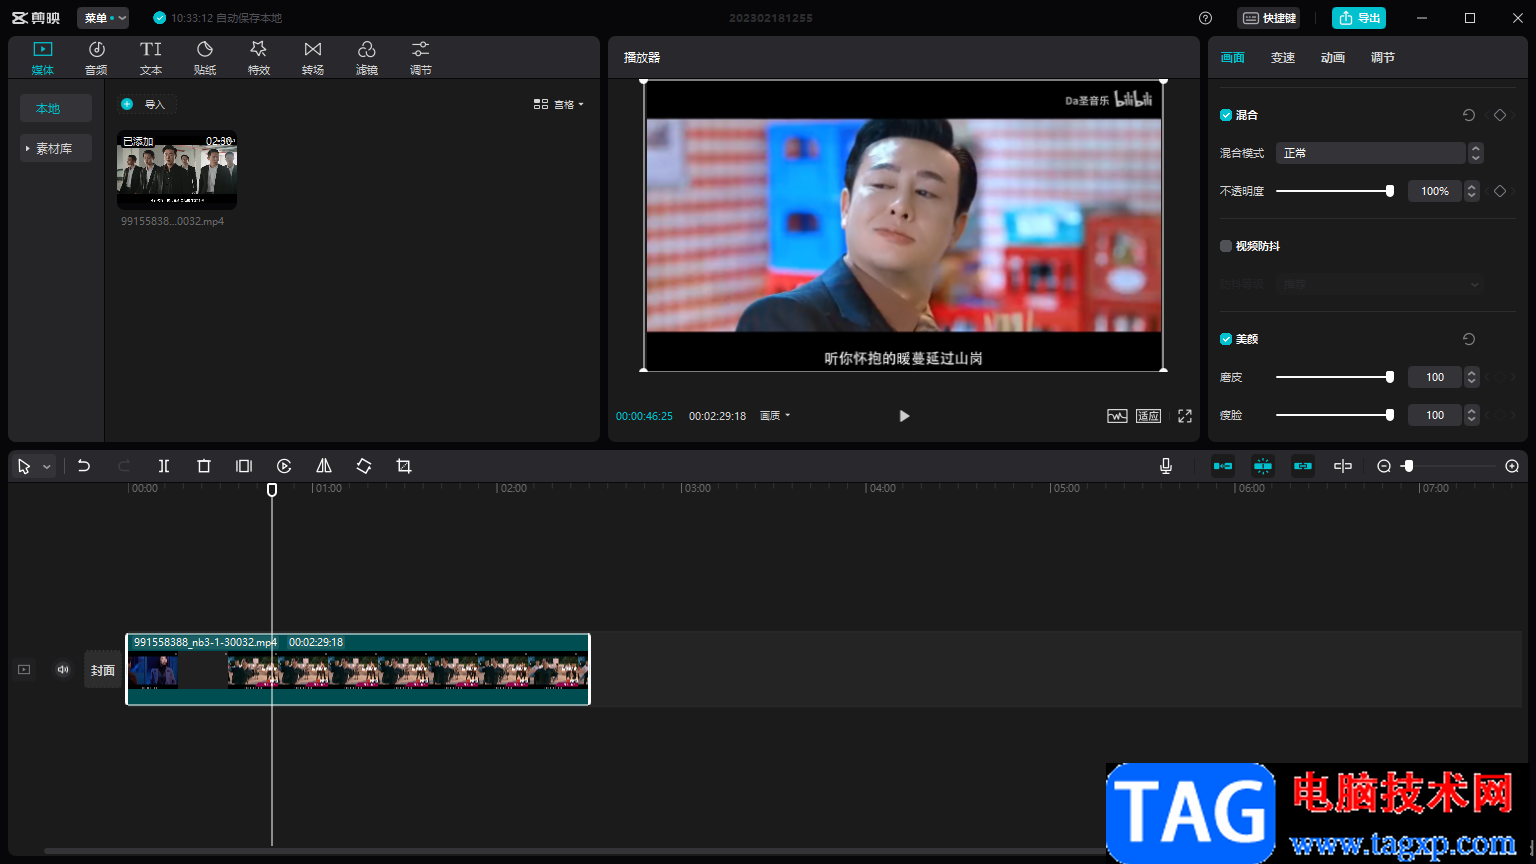This screenshot has width=1536, height=864.
Task: Switch to the 画面 (Picture) tab
Action: coord(1233,58)
